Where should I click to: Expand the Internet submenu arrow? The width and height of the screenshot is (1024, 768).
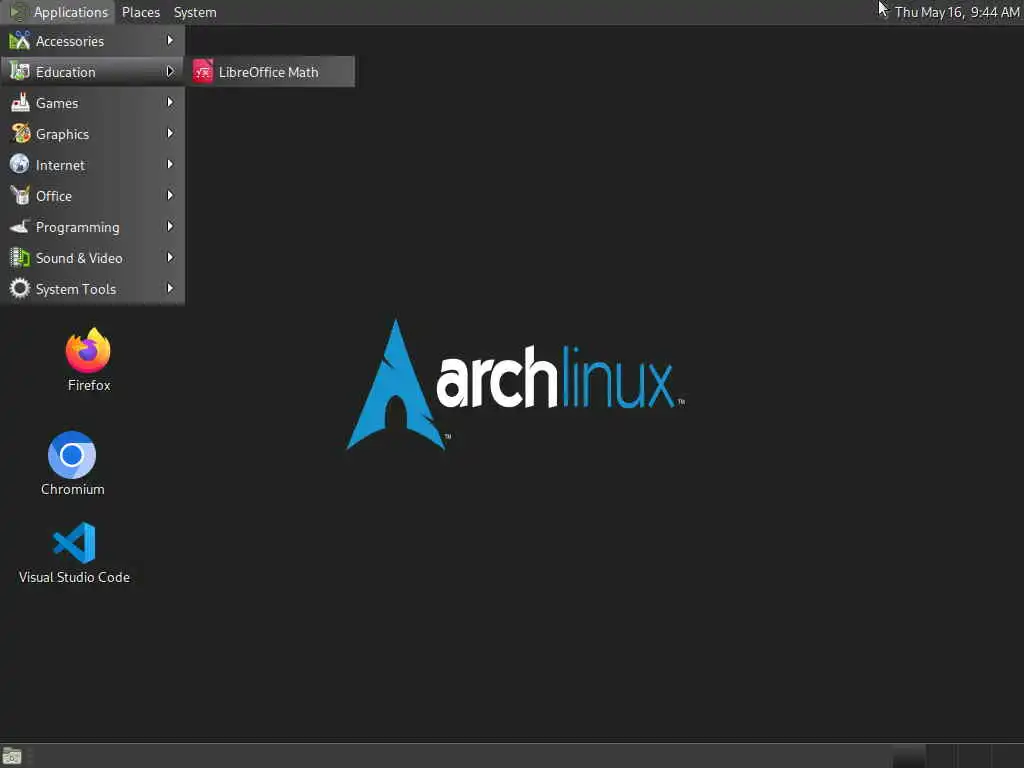tap(170, 165)
